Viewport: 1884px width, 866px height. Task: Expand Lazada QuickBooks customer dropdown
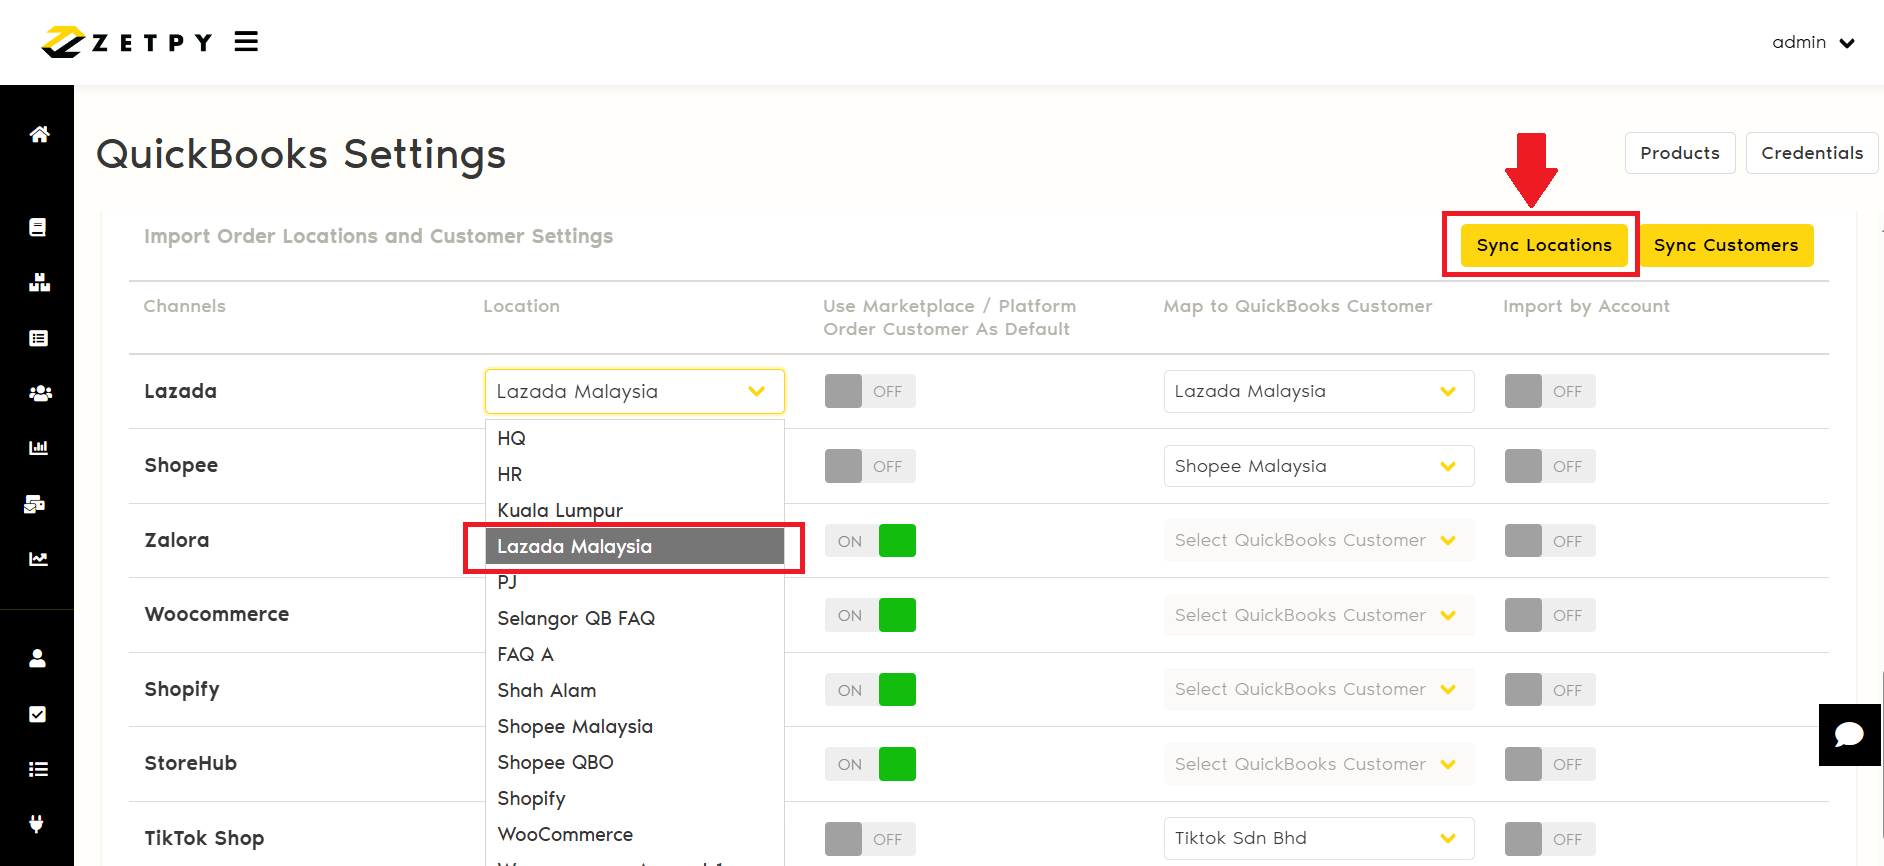point(1318,391)
